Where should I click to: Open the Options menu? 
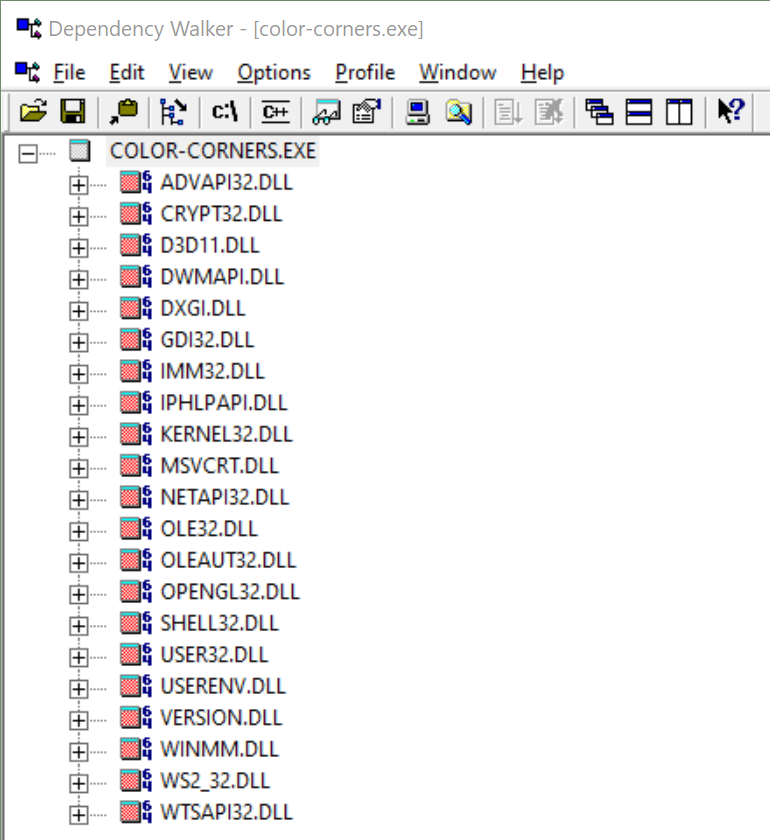coord(274,72)
